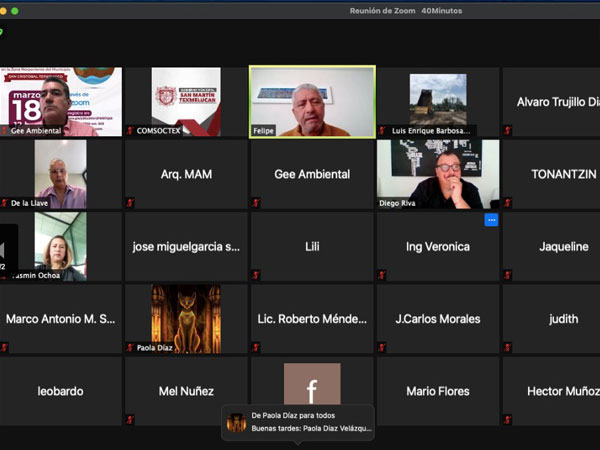Select Yasmin Ochoa's video tile
The width and height of the screenshot is (600, 450).
click(60, 245)
